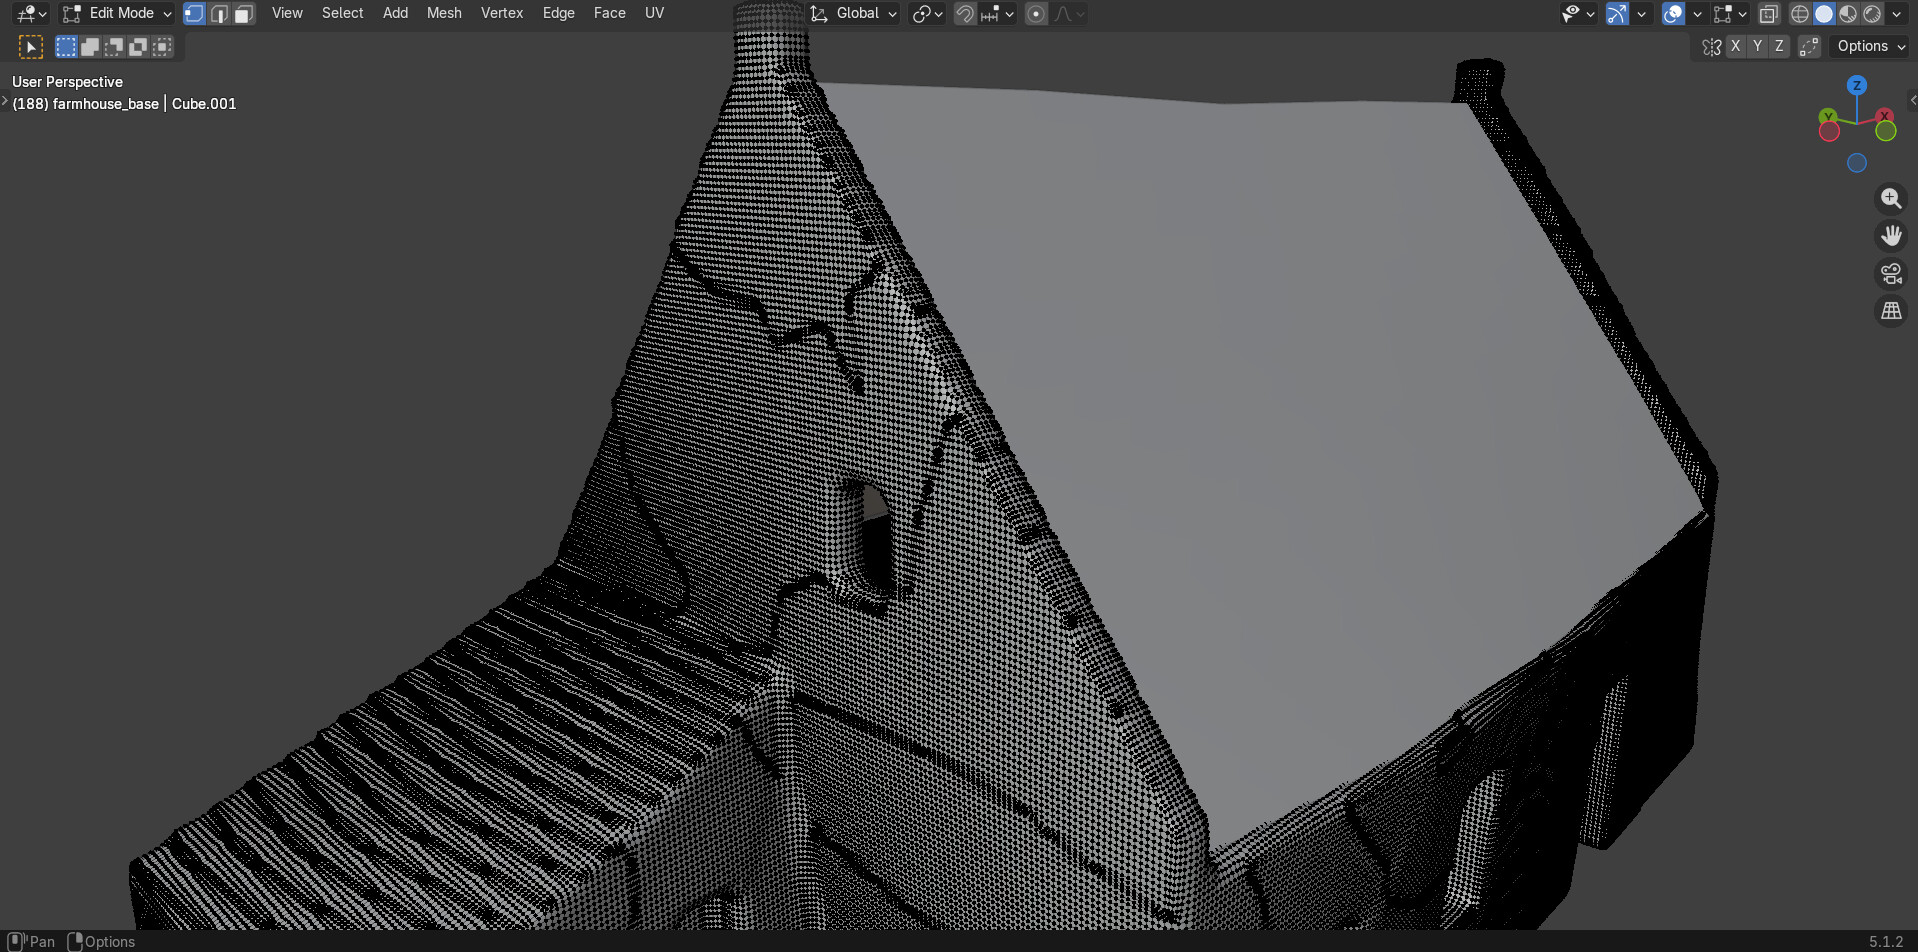Toggle auto merge vertices icon
Screen dimensions: 1918x952
tap(1809, 47)
